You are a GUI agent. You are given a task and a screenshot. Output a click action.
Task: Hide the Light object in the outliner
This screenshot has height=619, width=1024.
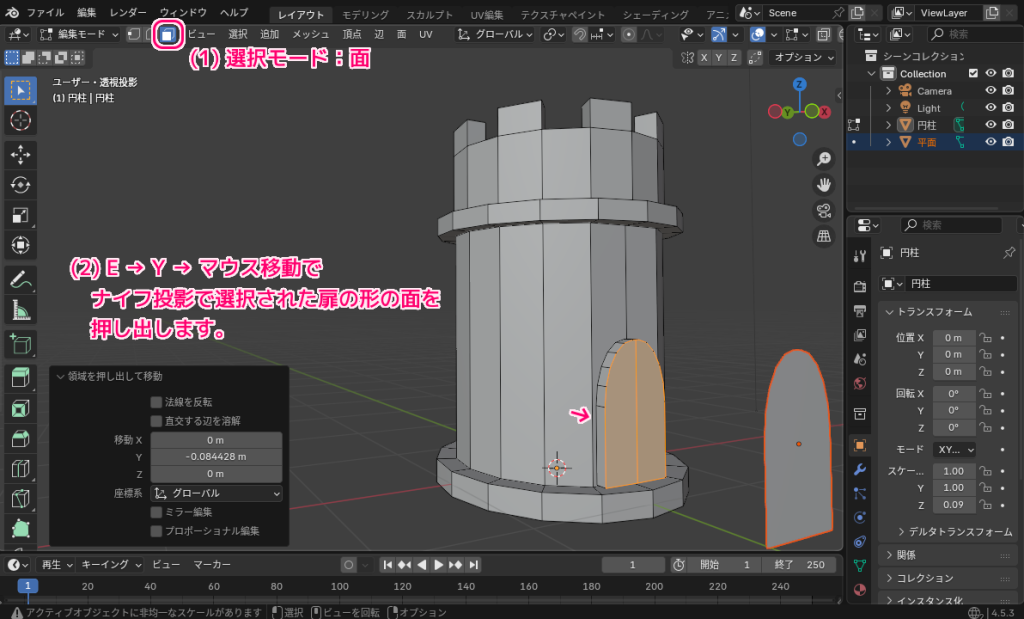point(991,107)
